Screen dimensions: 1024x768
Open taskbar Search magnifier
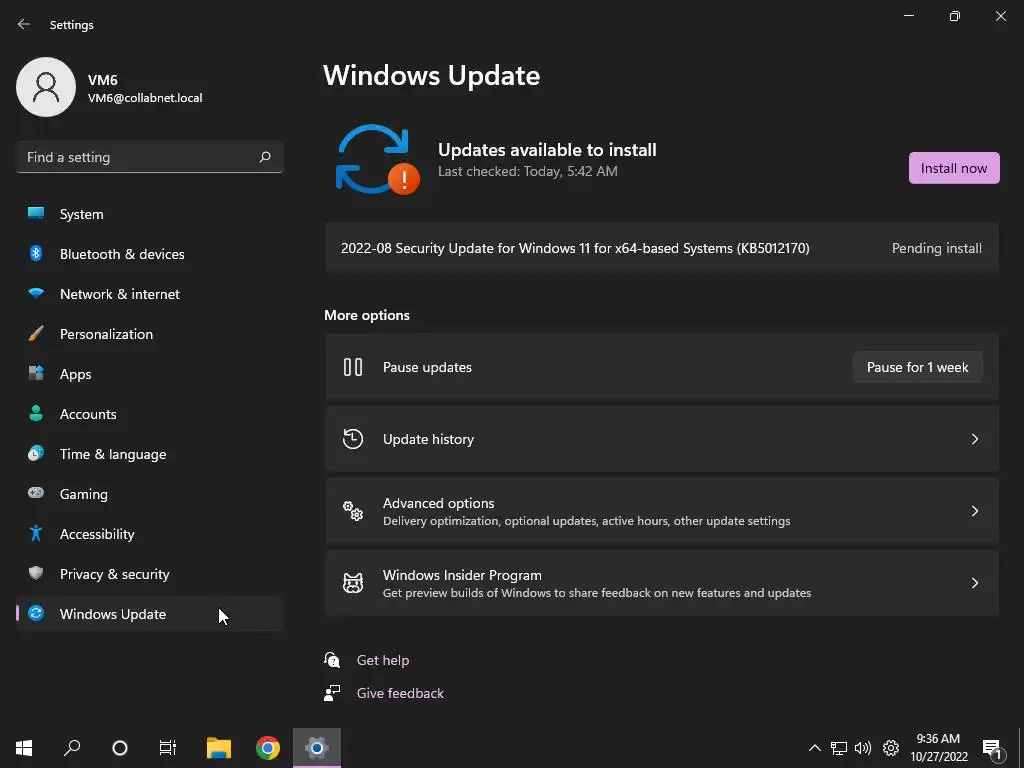click(72, 748)
